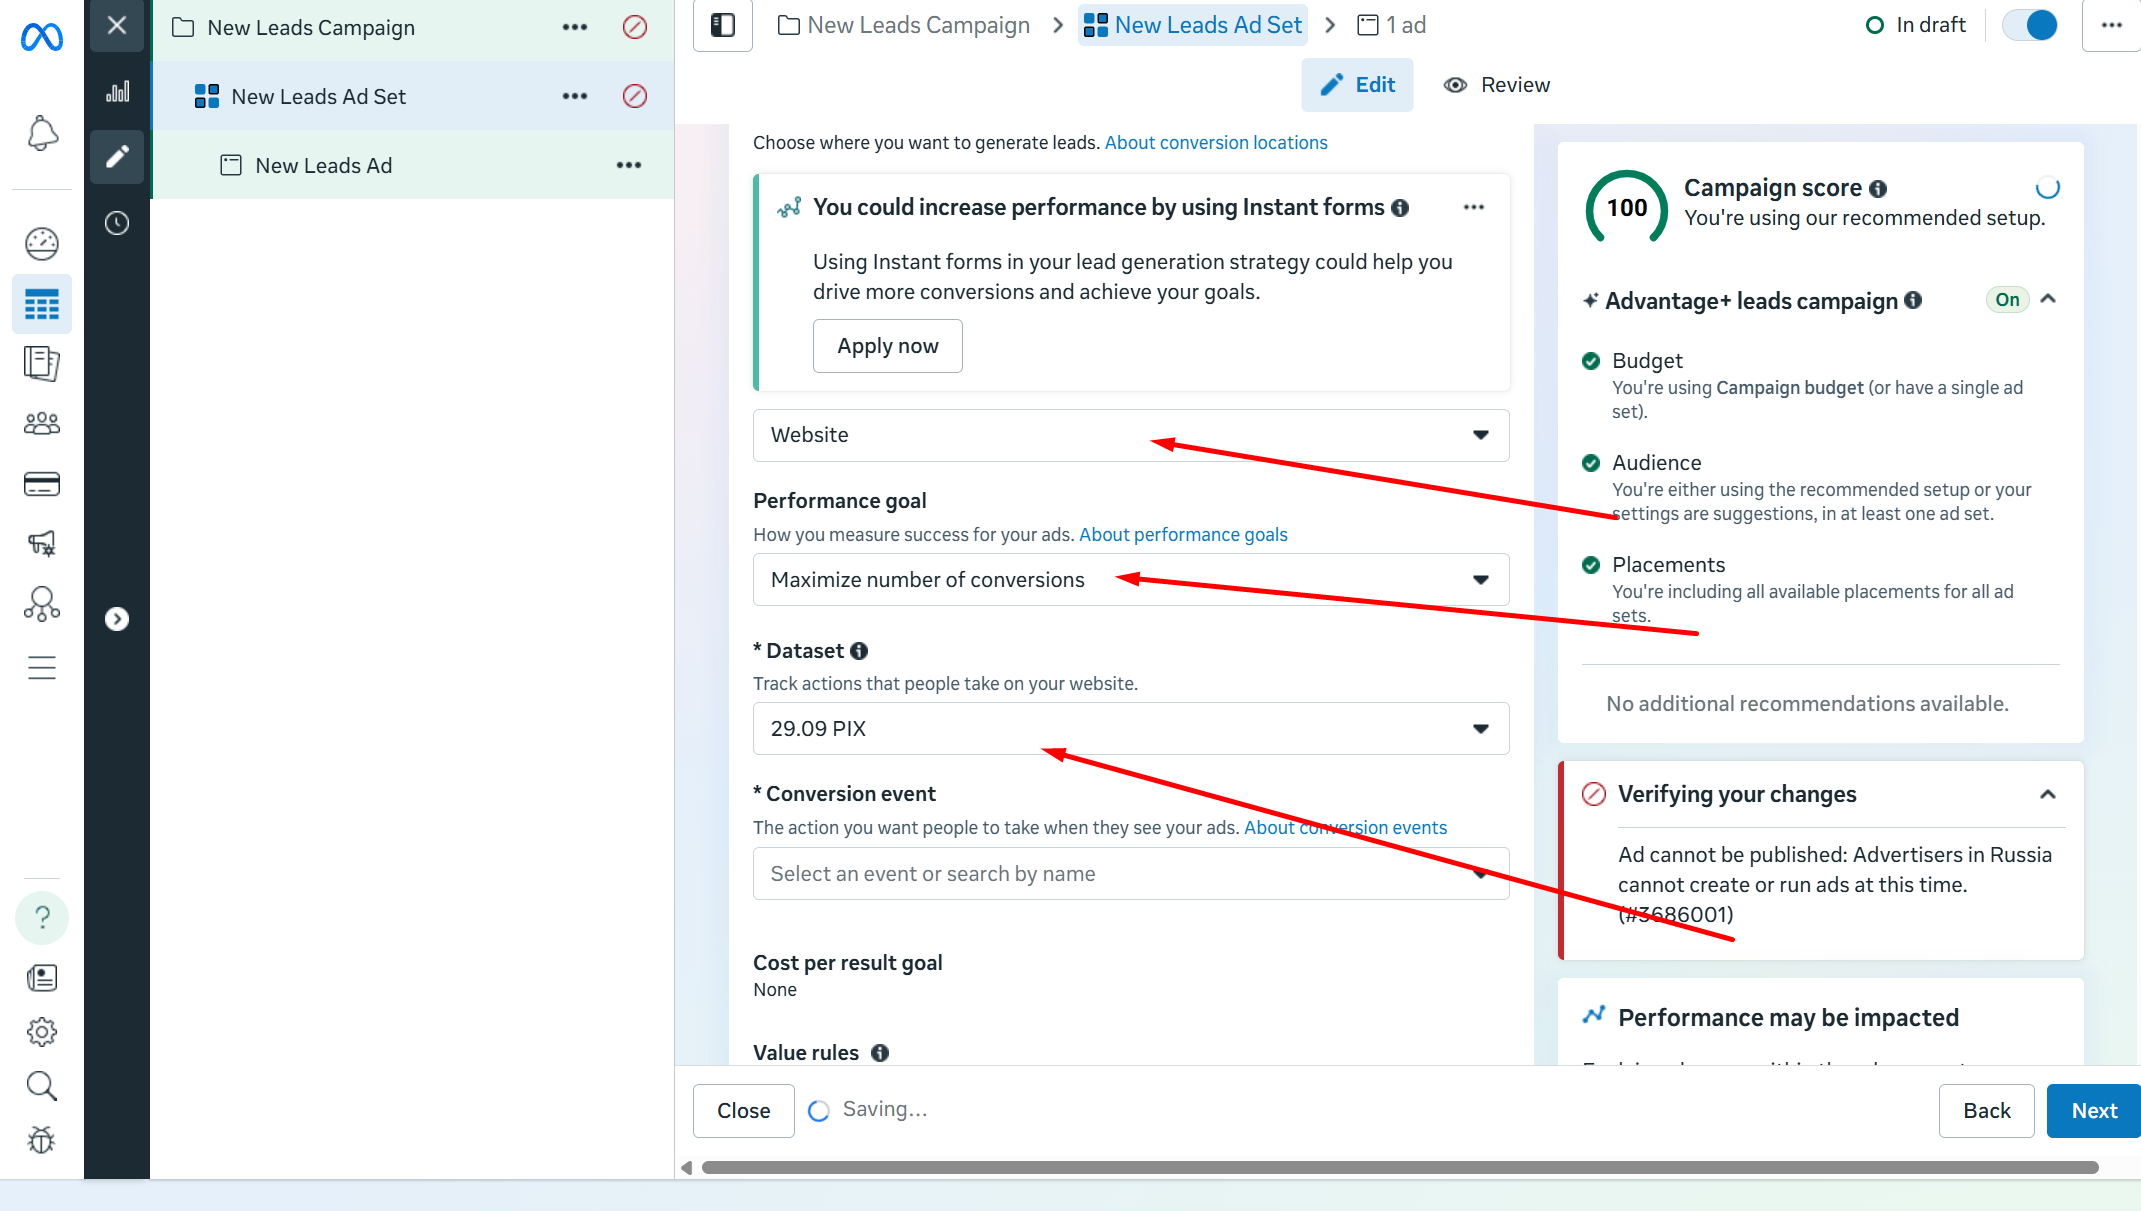The image size is (2141, 1211).
Task: Click horizontal scrollbar at bottom
Action: 1400,1167
